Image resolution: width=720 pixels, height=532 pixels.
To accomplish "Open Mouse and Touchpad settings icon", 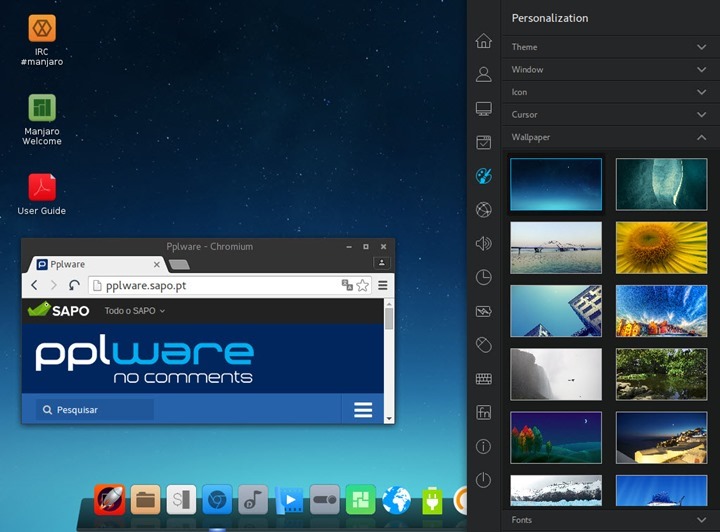I will (484, 345).
